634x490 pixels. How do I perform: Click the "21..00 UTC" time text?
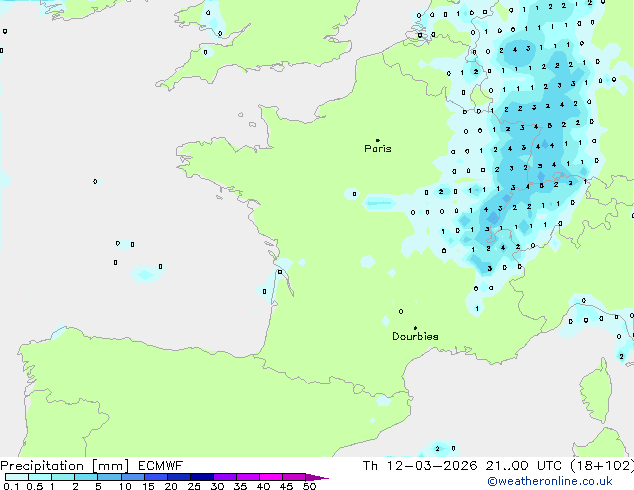point(524,466)
